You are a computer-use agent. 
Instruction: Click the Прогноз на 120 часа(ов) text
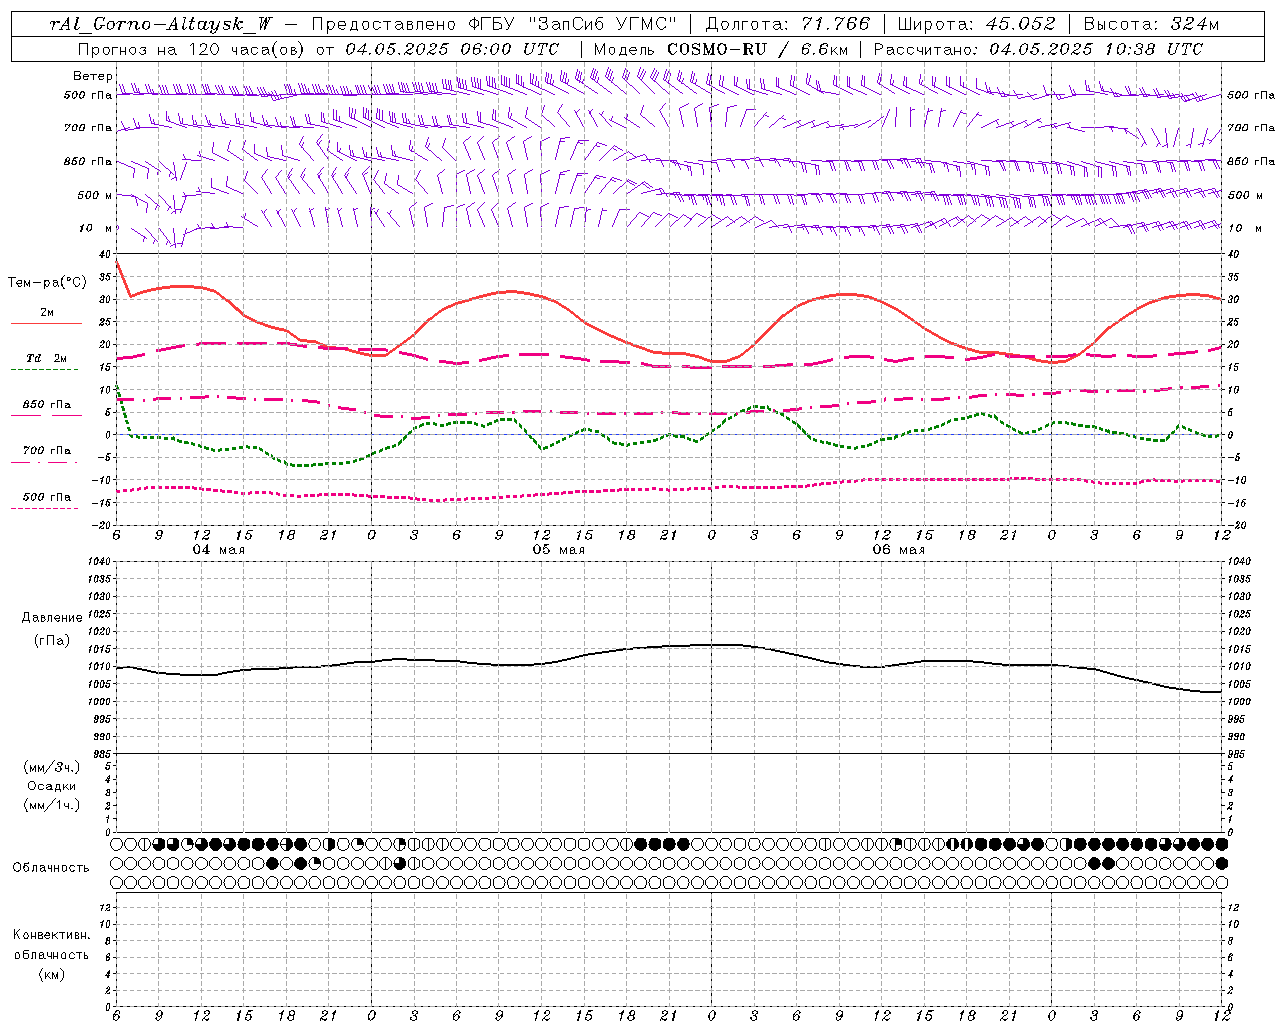[x=192, y=49]
